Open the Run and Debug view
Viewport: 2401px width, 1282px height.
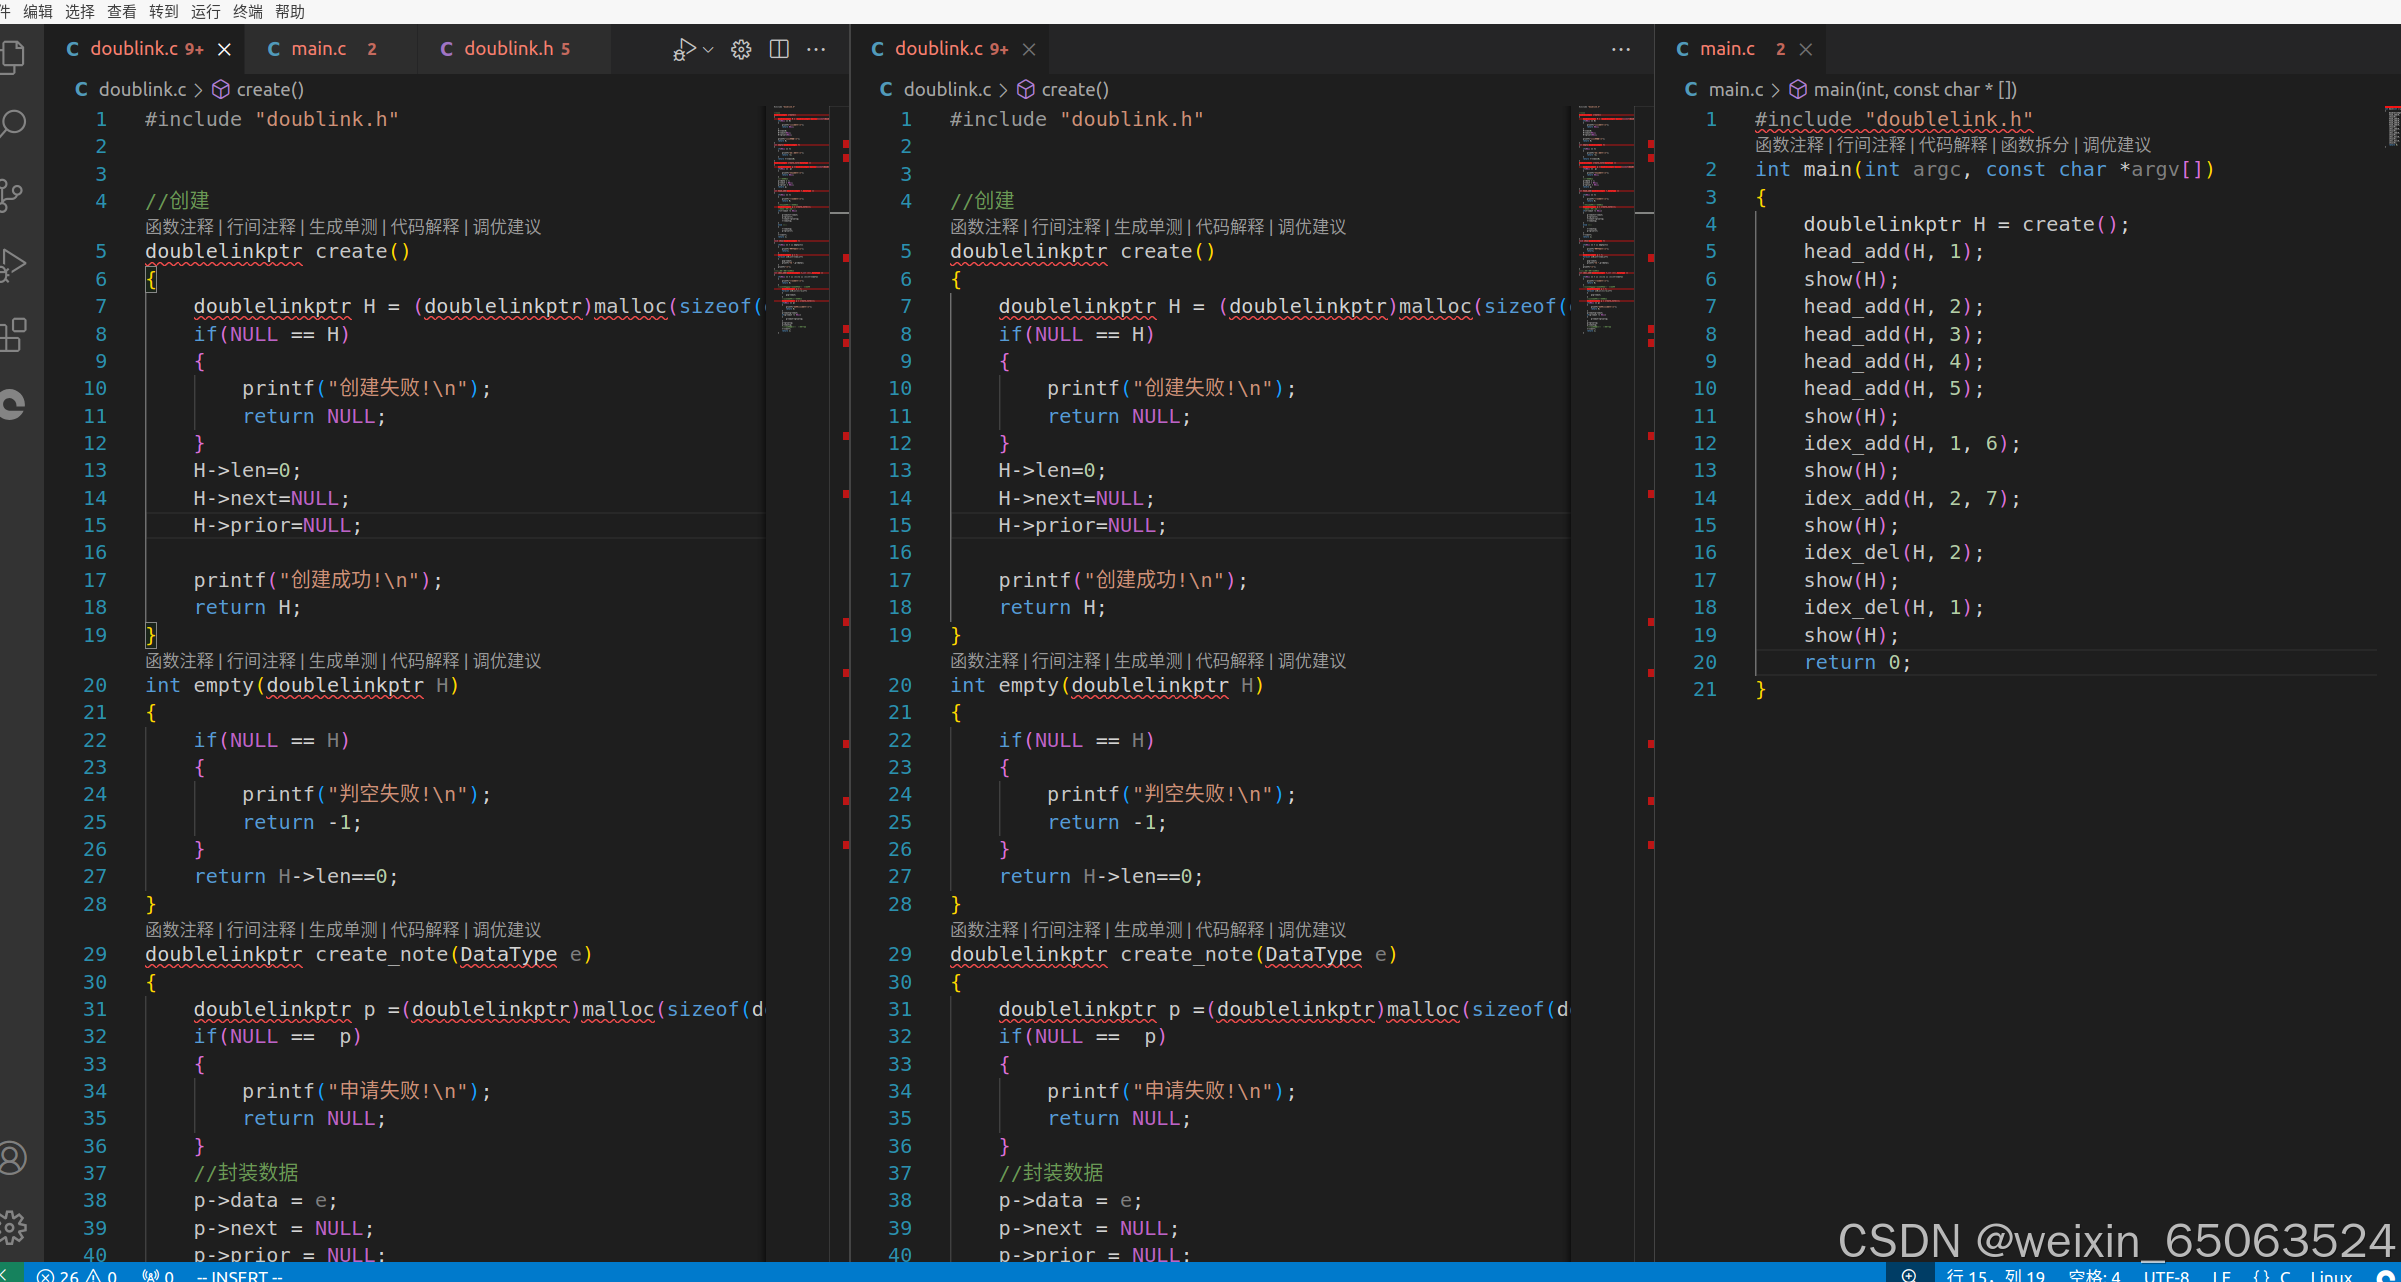(14, 265)
